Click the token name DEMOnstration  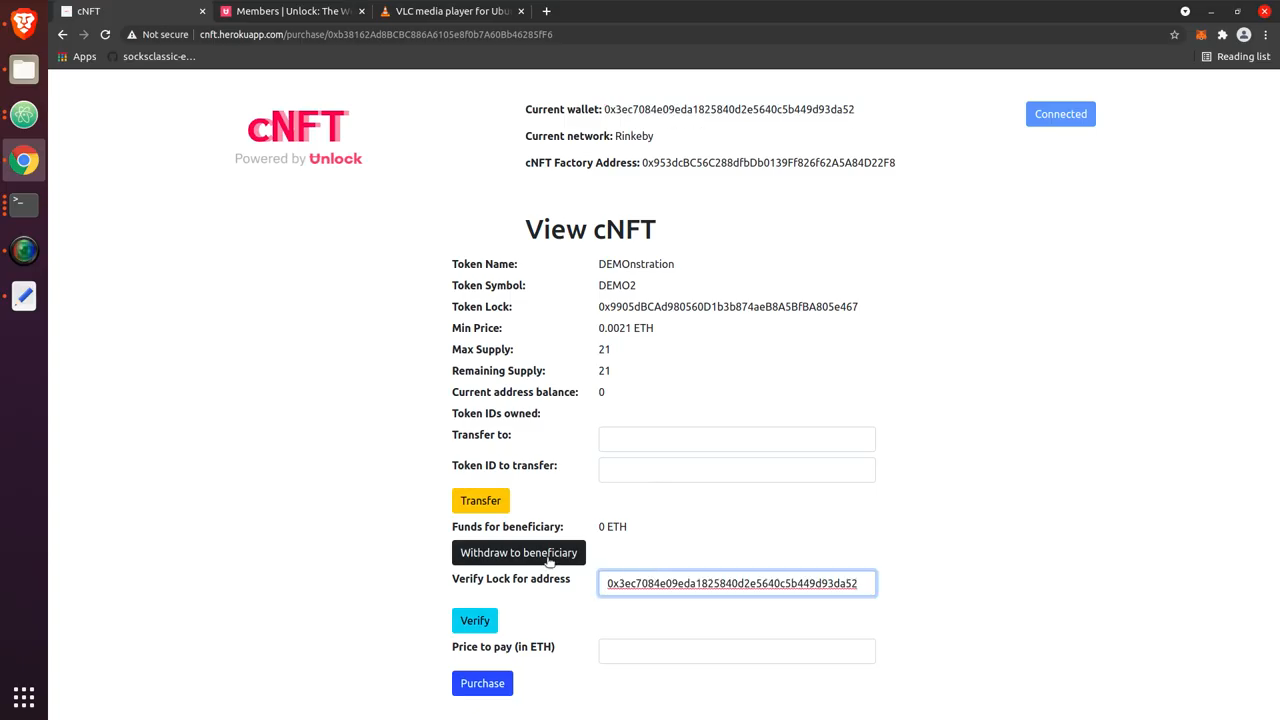(x=636, y=264)
